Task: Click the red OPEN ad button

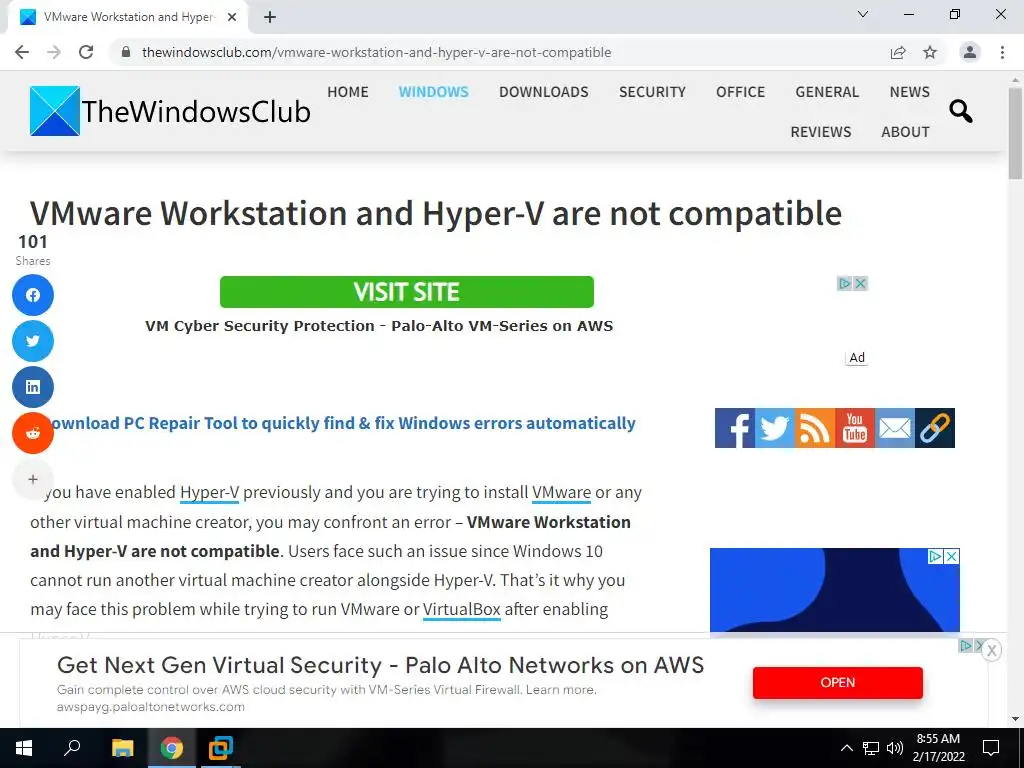Action: pos(838,682)
